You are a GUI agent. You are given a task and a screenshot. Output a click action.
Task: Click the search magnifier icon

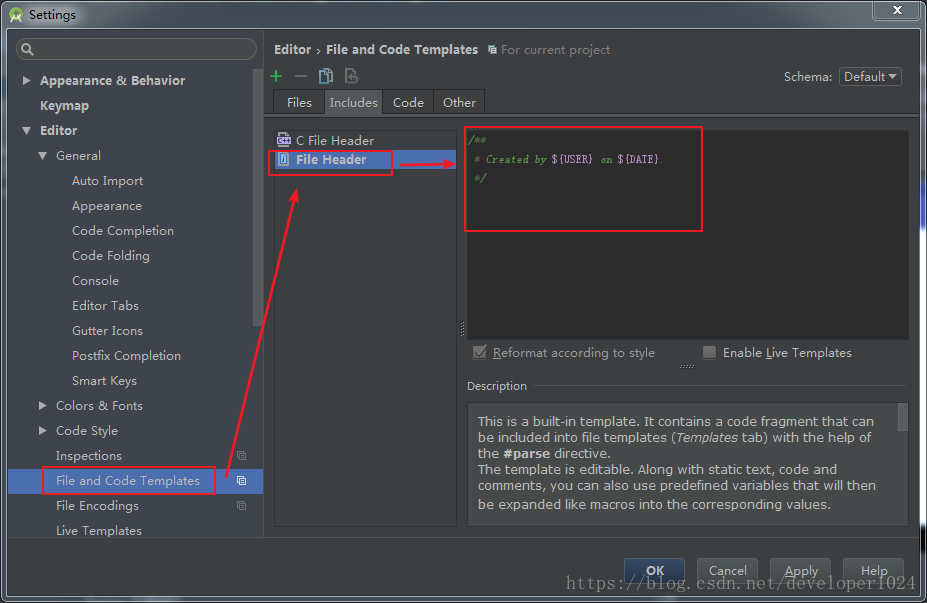pyautogui.click(x=27, y=49)
